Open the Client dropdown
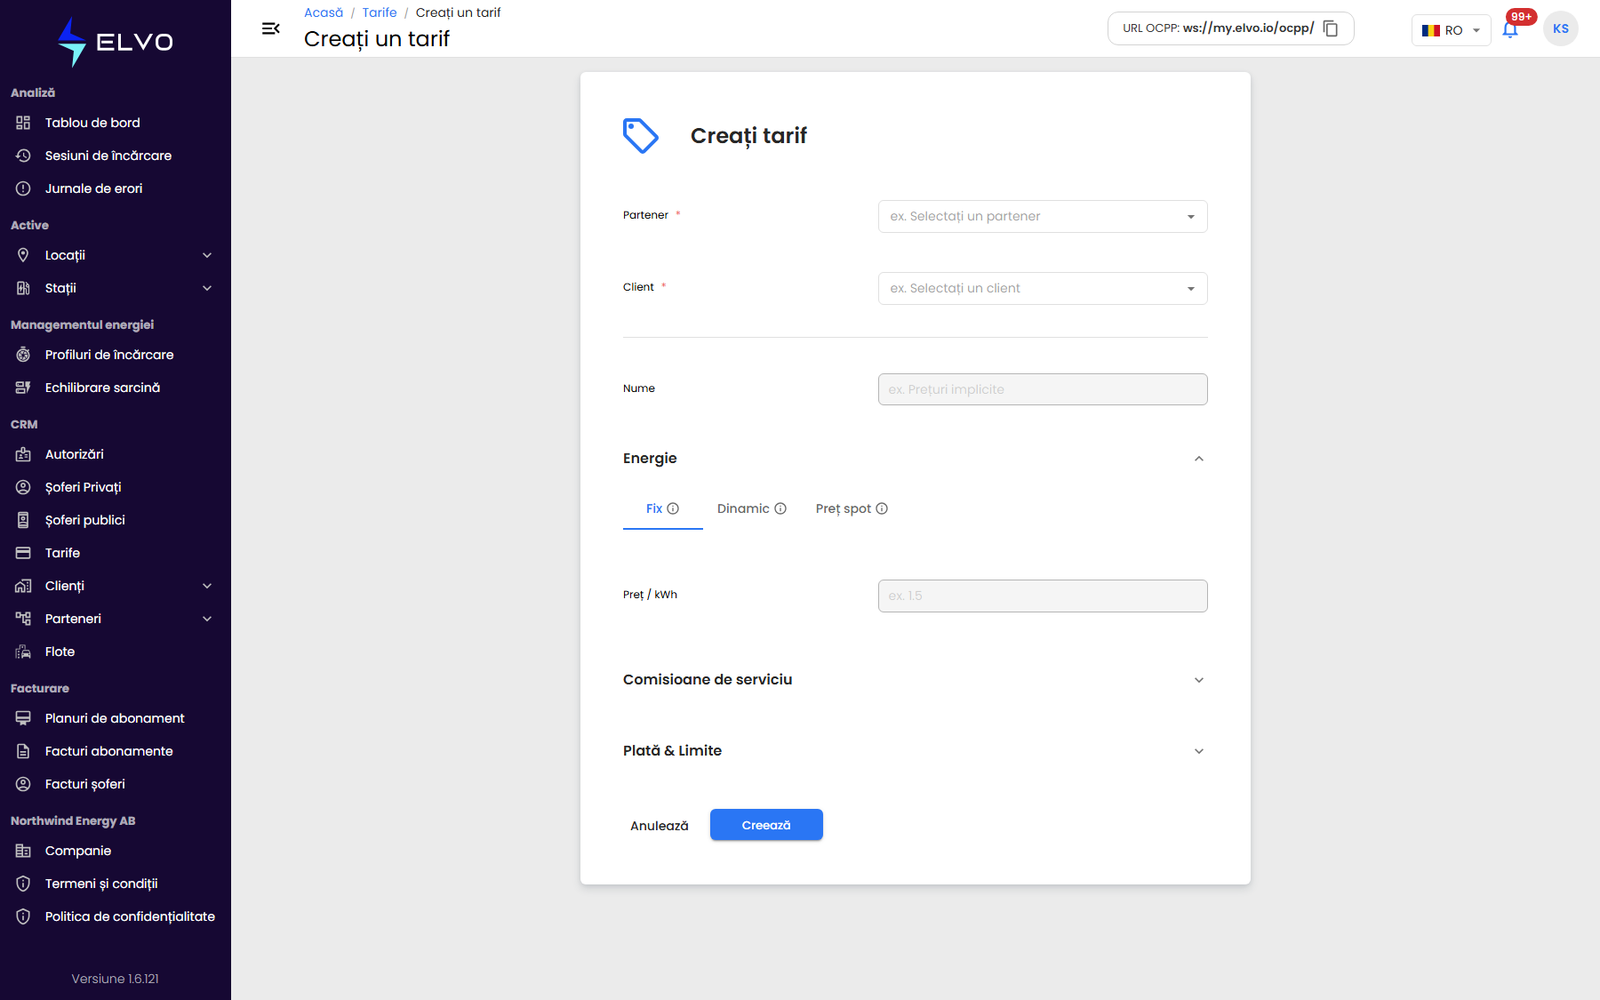Image resolution: width=1600 pixels, height=1000 pixels. 1042,289
